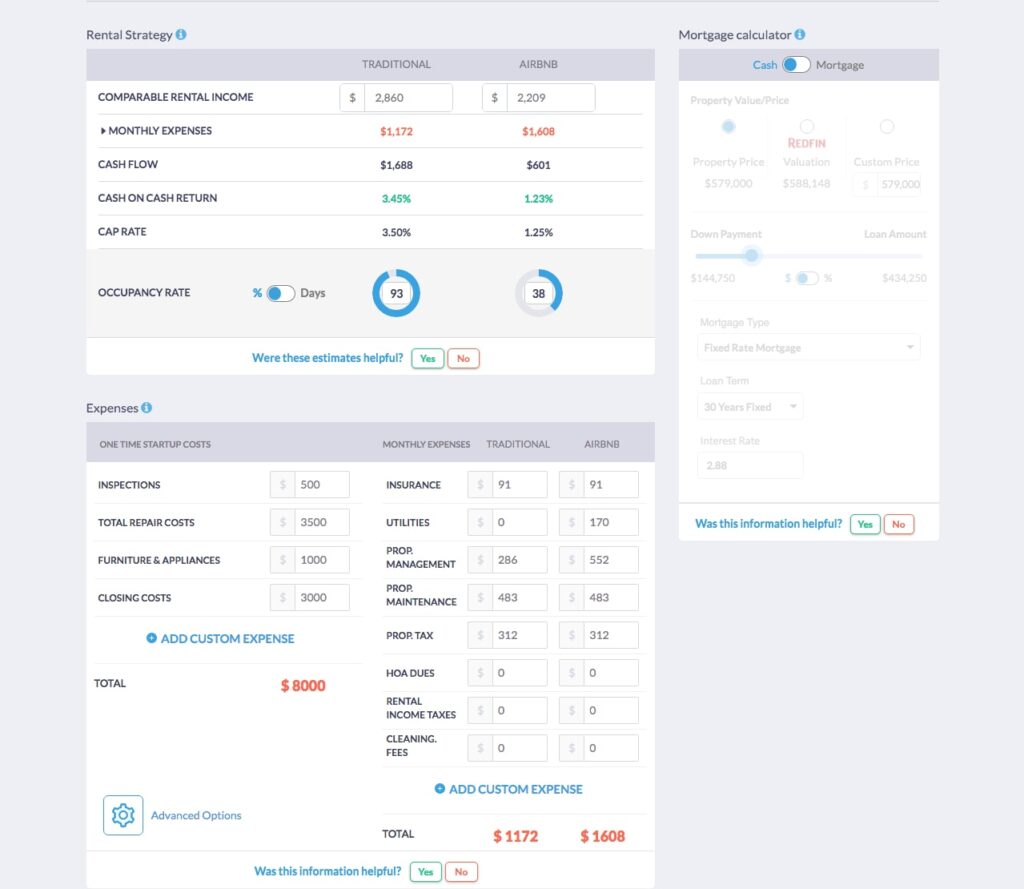
Task: Click the Airbnb occupancy rate donut chart
Action: tap(540, 293)
